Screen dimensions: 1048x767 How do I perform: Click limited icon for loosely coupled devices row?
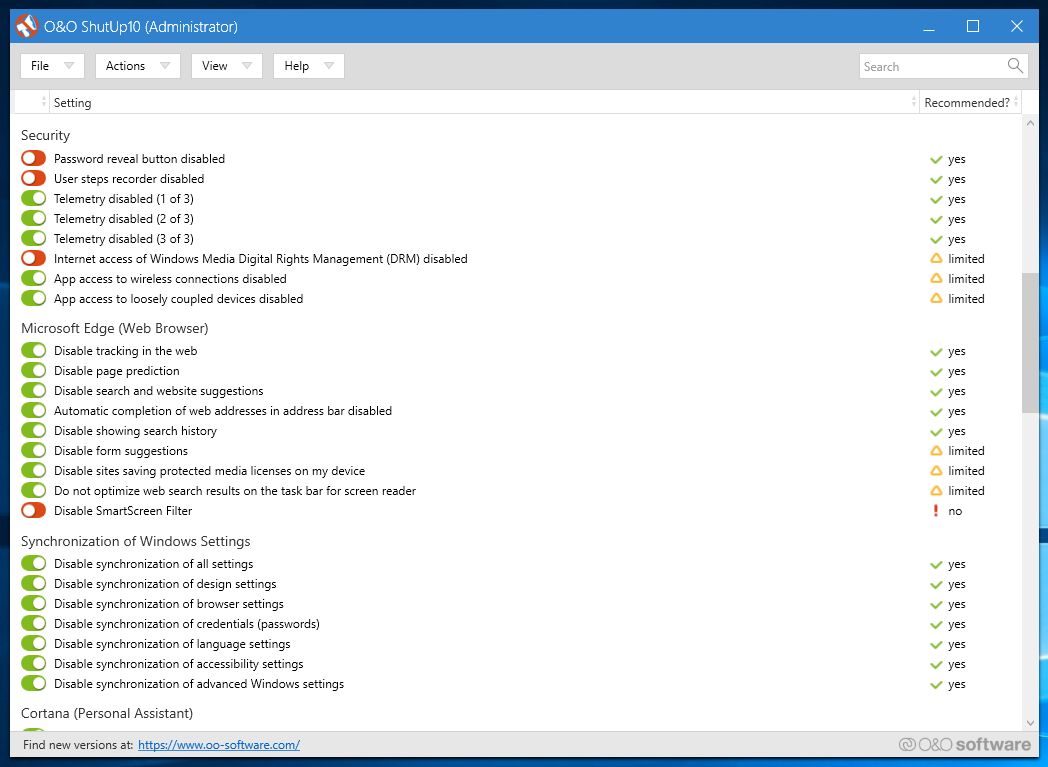coord(936,299)
